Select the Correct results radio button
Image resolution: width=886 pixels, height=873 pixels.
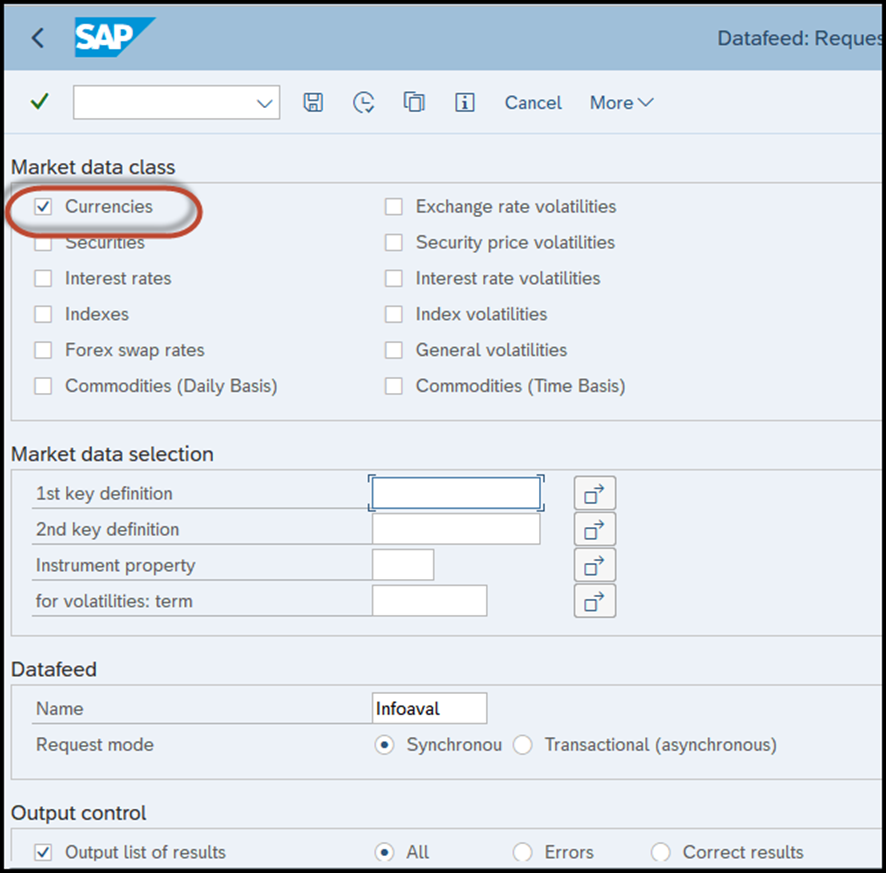coord(660,851)
